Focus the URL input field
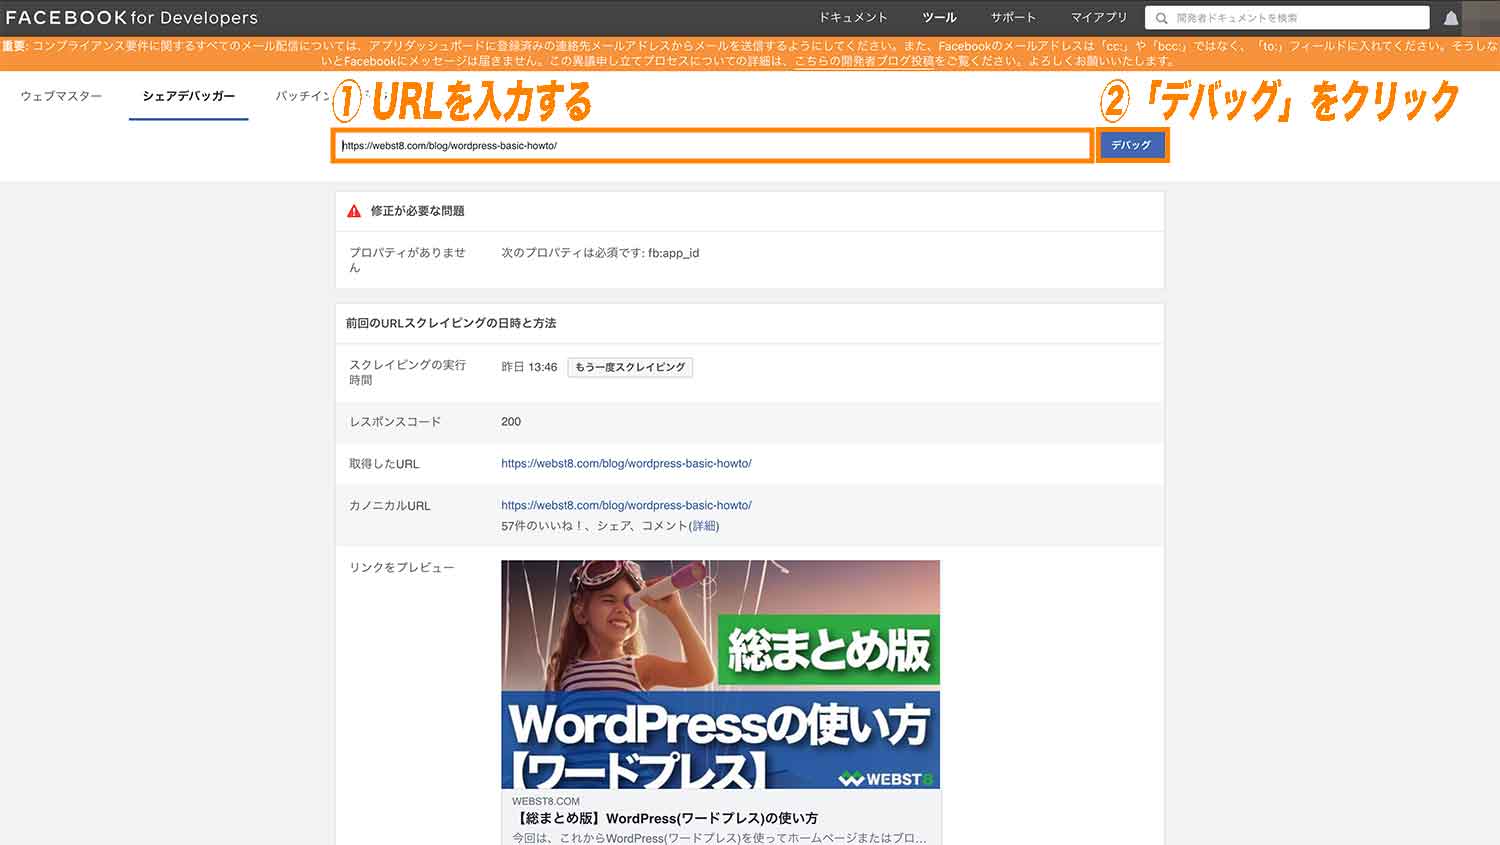1500x845 pixels. pyautogui.click(x=712, y=146)
